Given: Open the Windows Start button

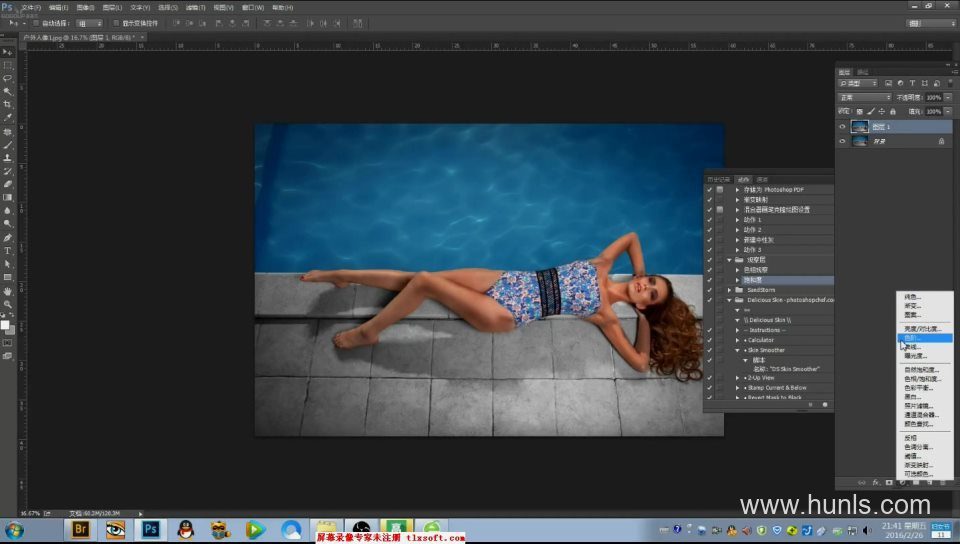Looking at the screenshot, I should (x=14, y=530).
